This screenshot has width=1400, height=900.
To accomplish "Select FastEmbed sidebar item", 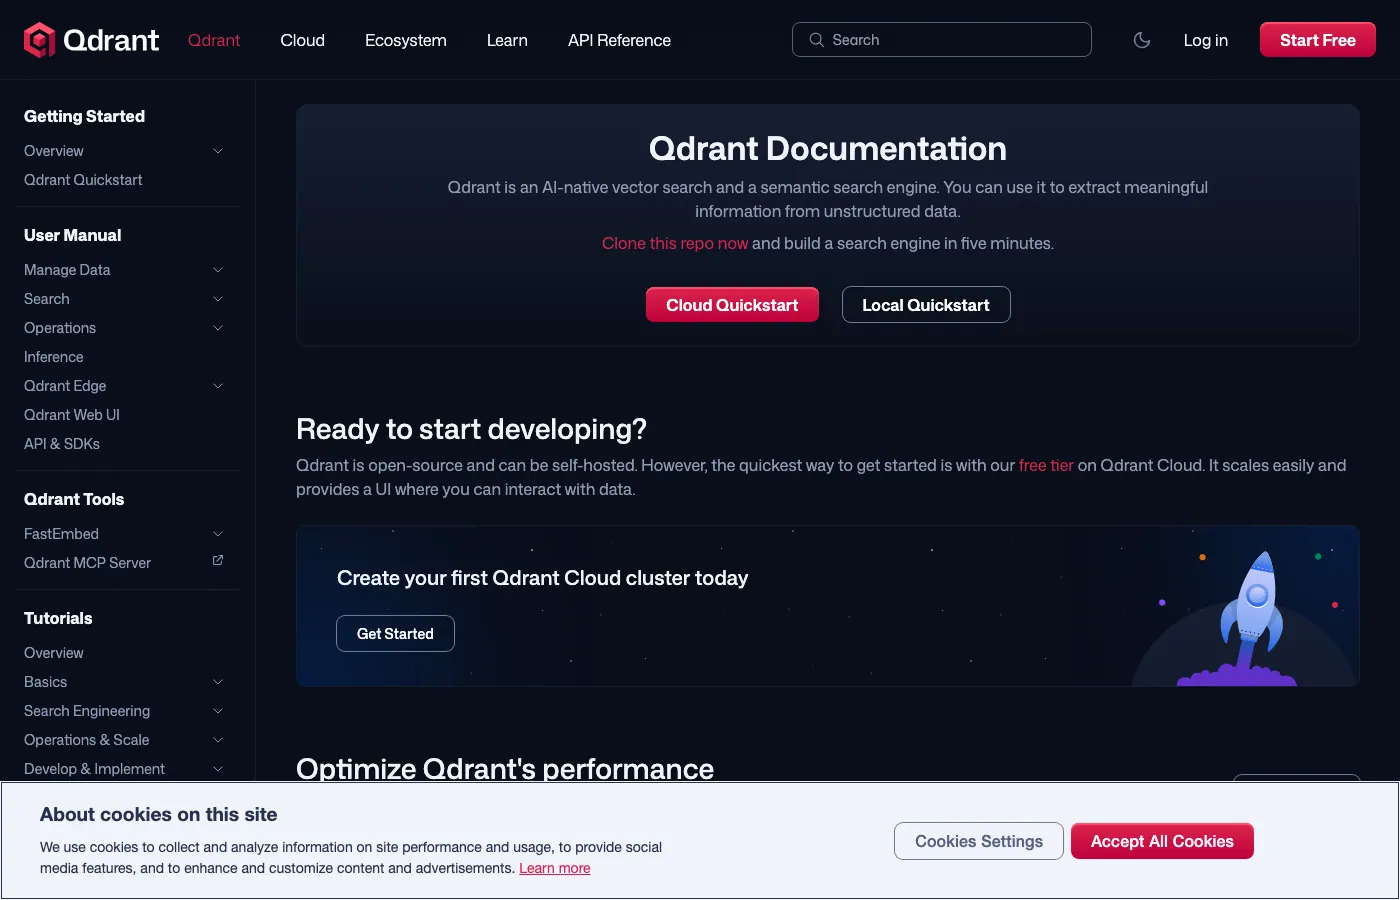I will pyautogui.click(x=61, y=534).
